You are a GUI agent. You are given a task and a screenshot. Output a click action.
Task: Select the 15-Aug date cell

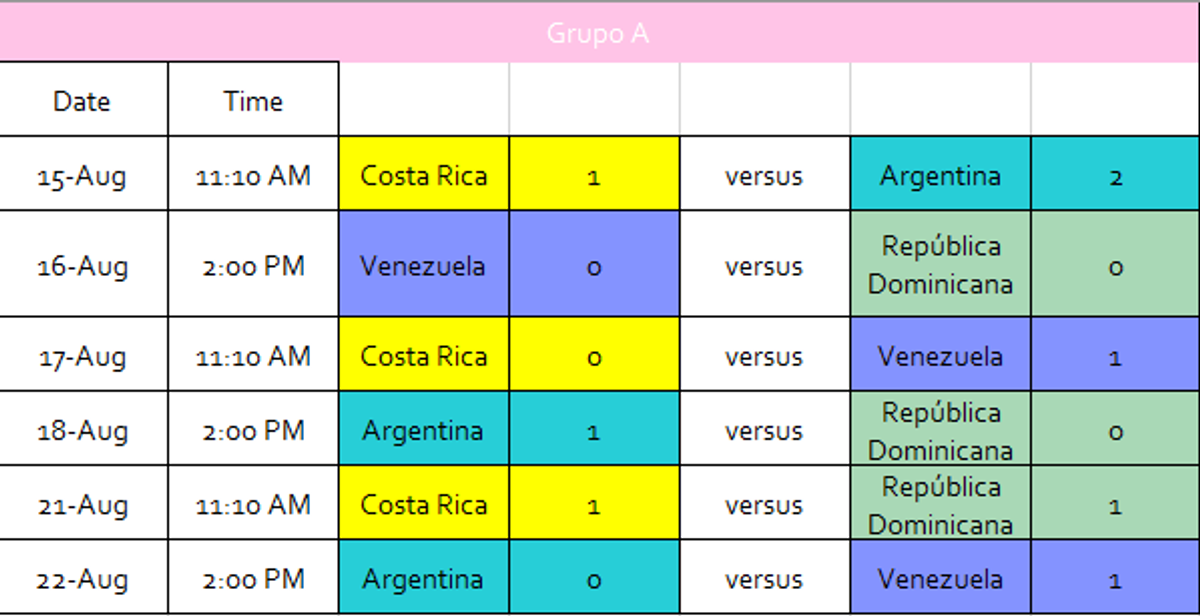84,174
